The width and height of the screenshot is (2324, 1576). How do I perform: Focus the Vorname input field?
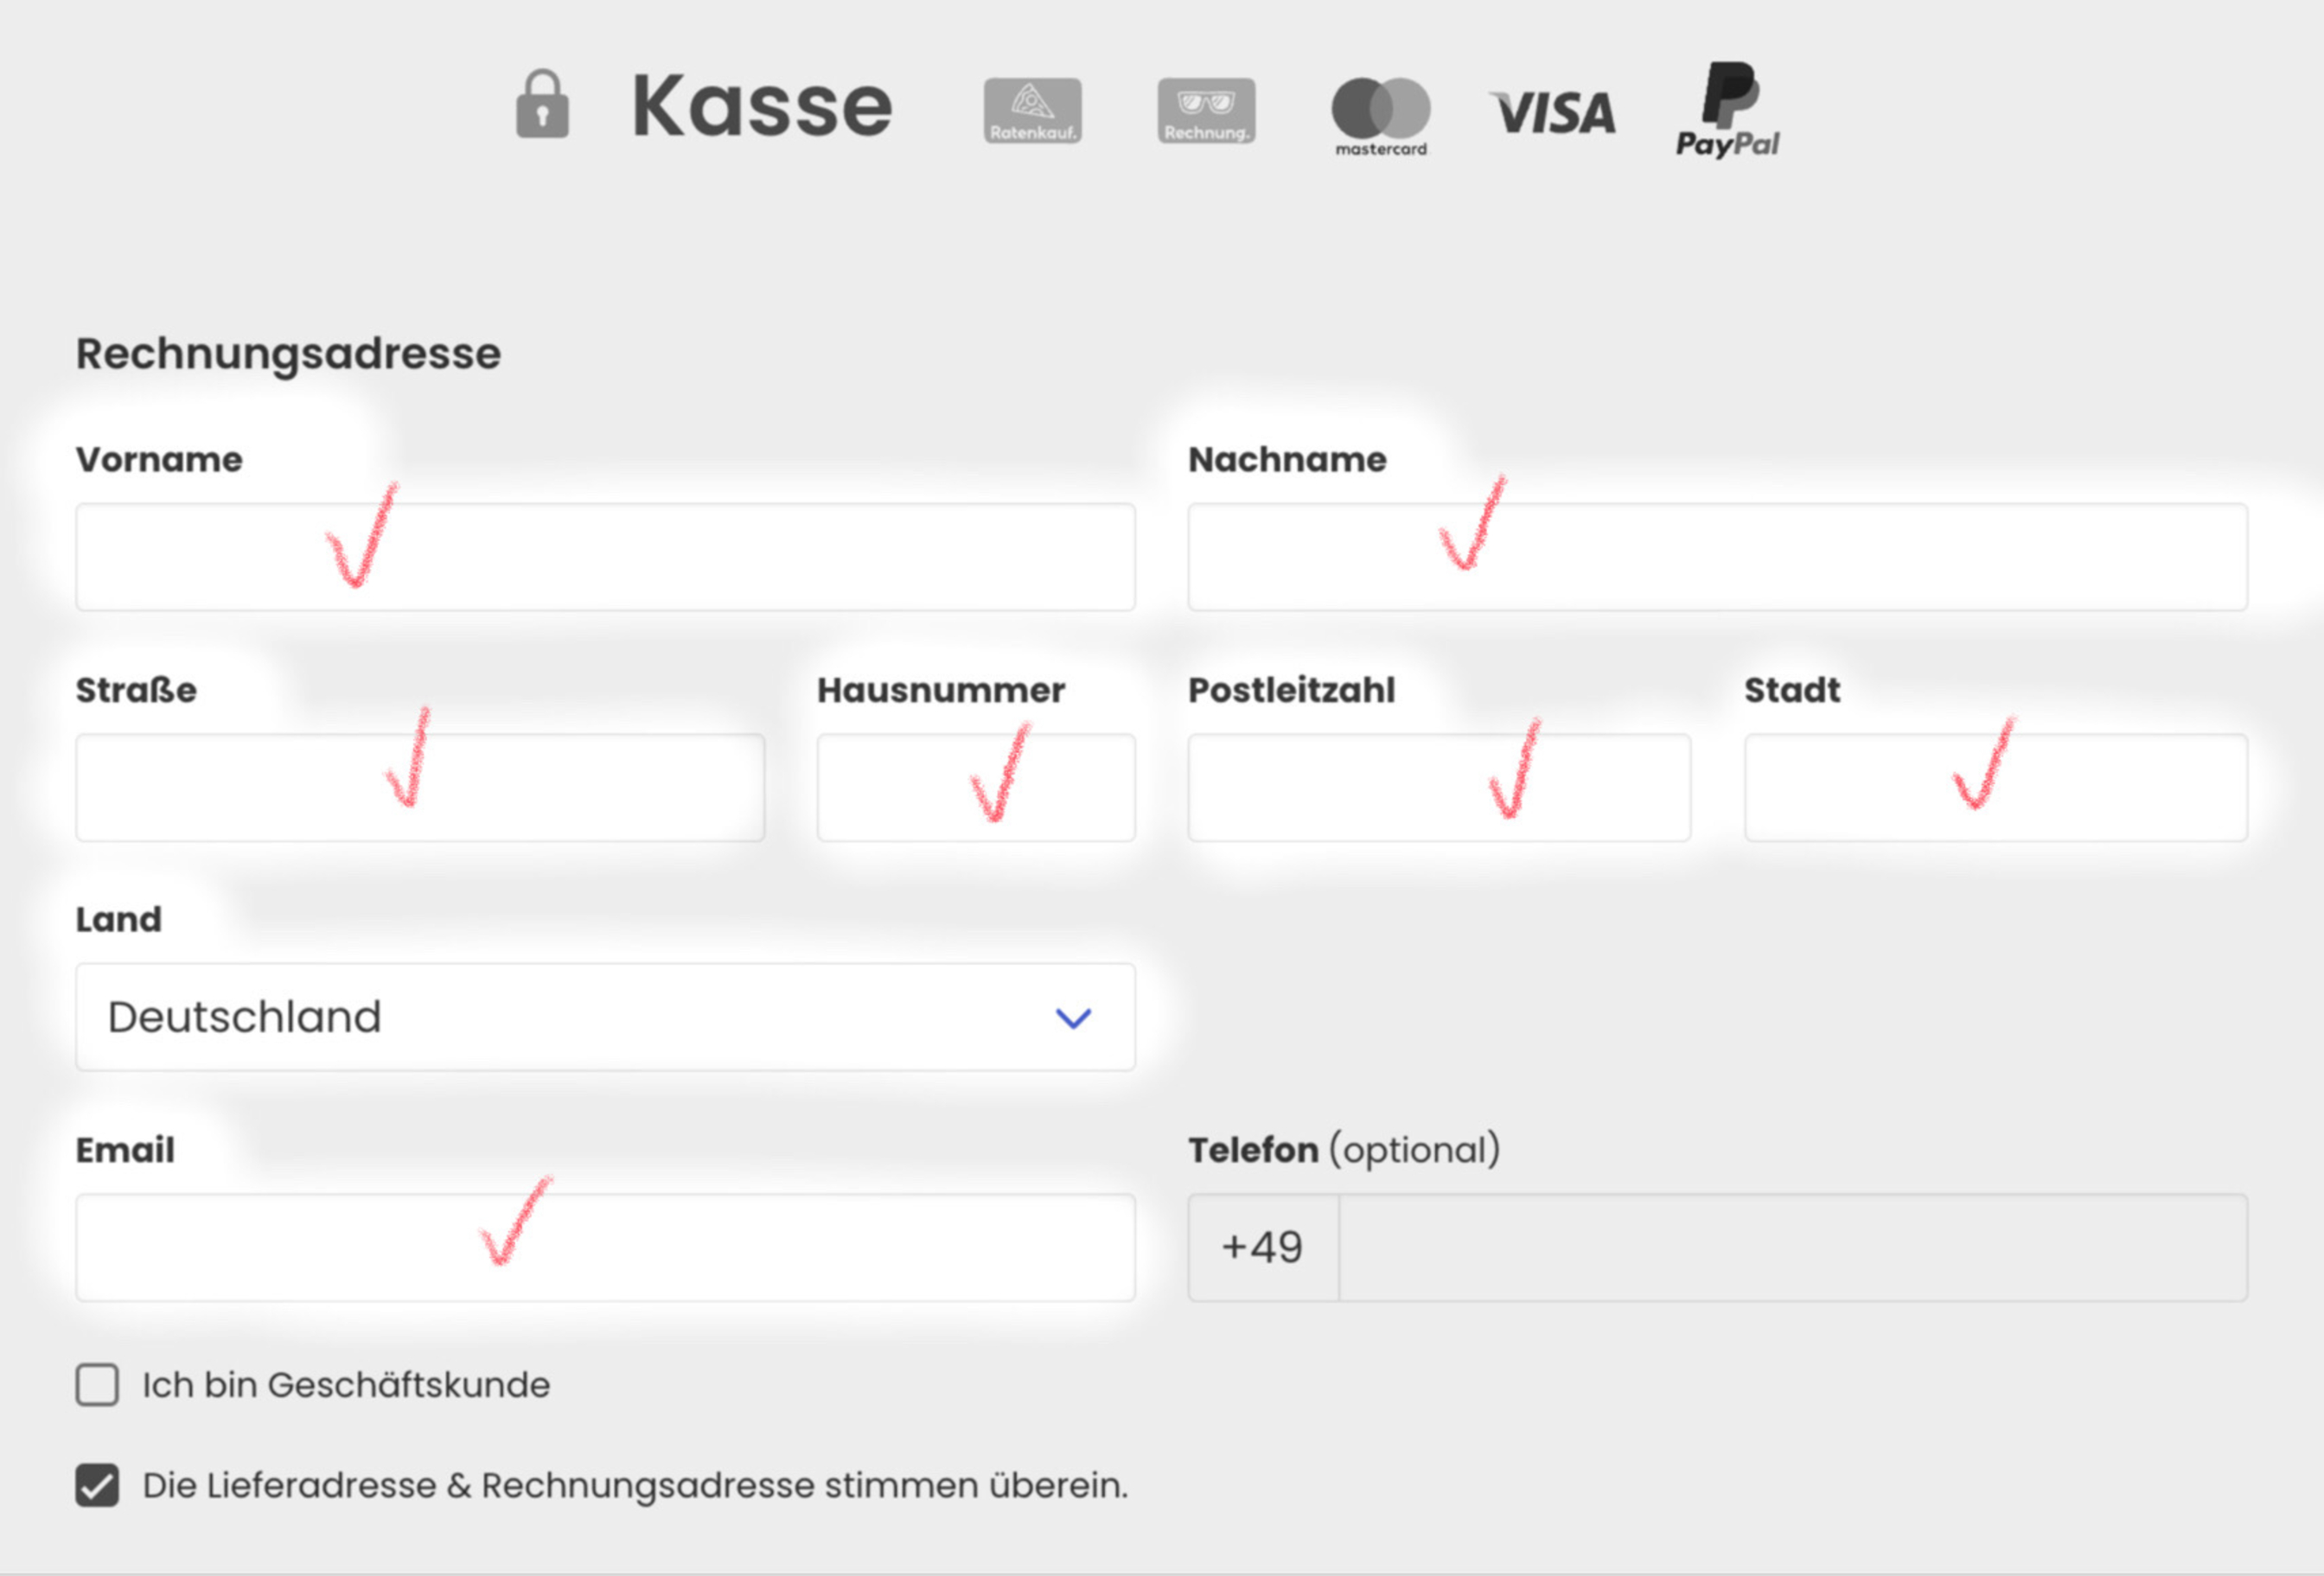point(606,557)
